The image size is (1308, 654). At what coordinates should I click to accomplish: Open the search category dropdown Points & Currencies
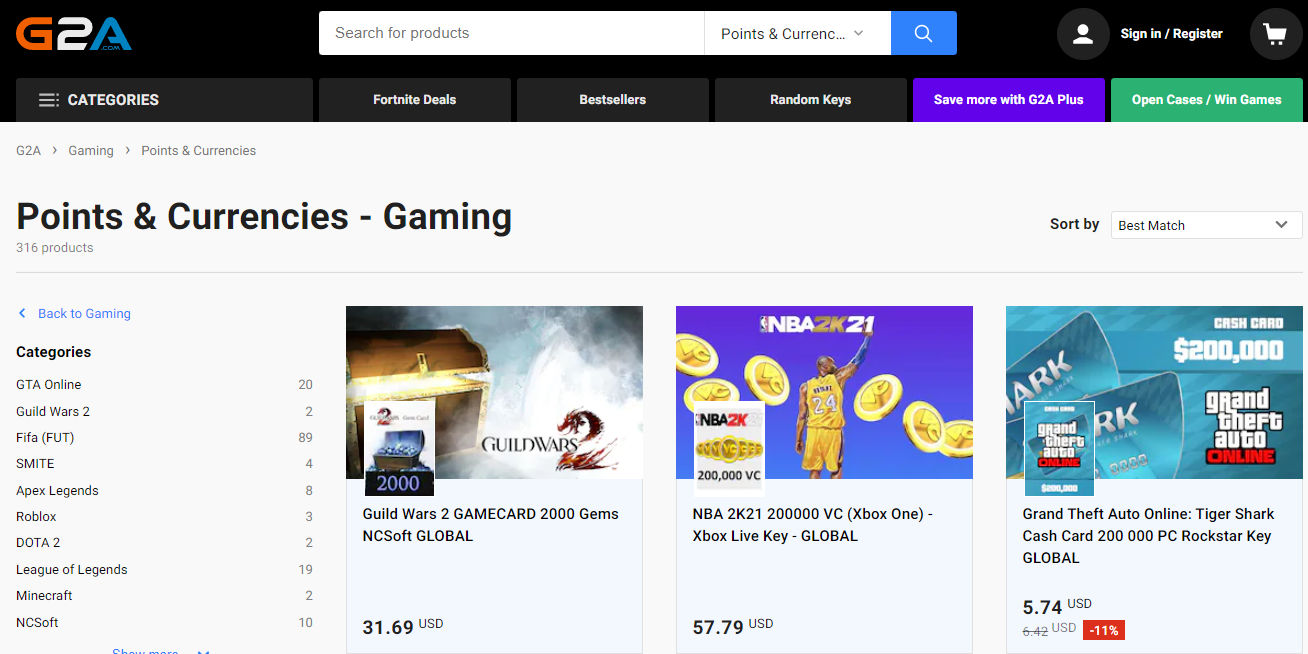pyautogui.click(x=797, y=33)
